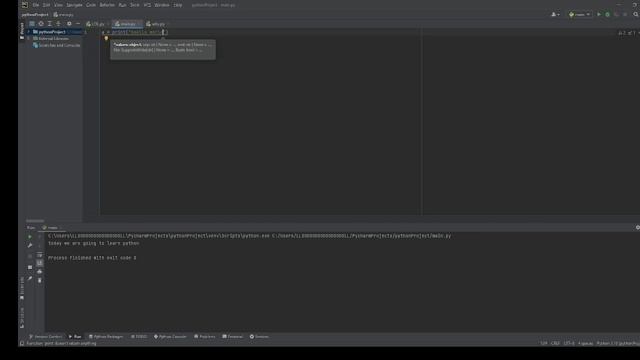Open the Project view selector dropdown

point(32,24)
